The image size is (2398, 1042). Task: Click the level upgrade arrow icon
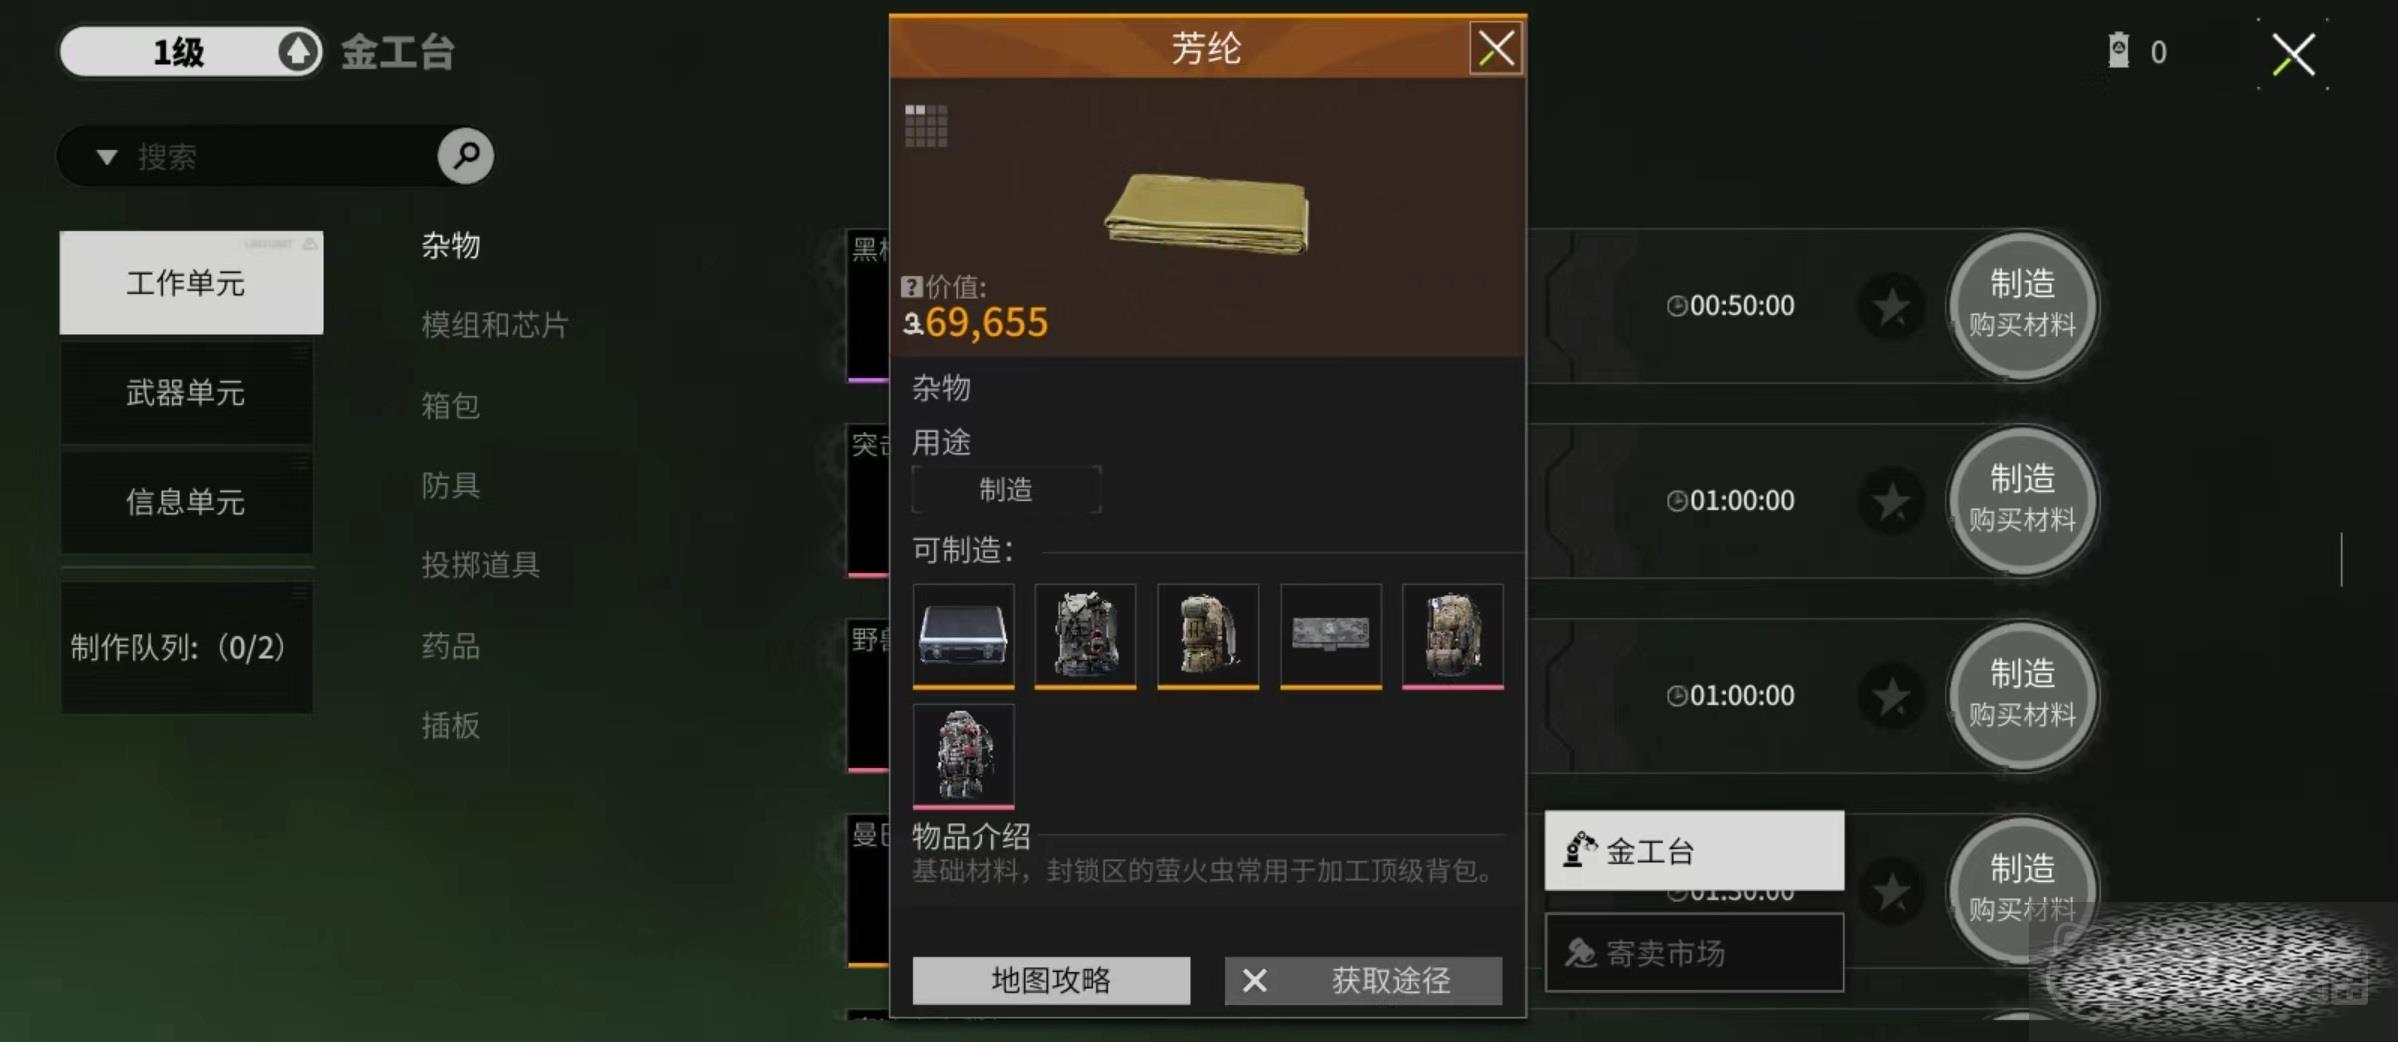(298, 51)
